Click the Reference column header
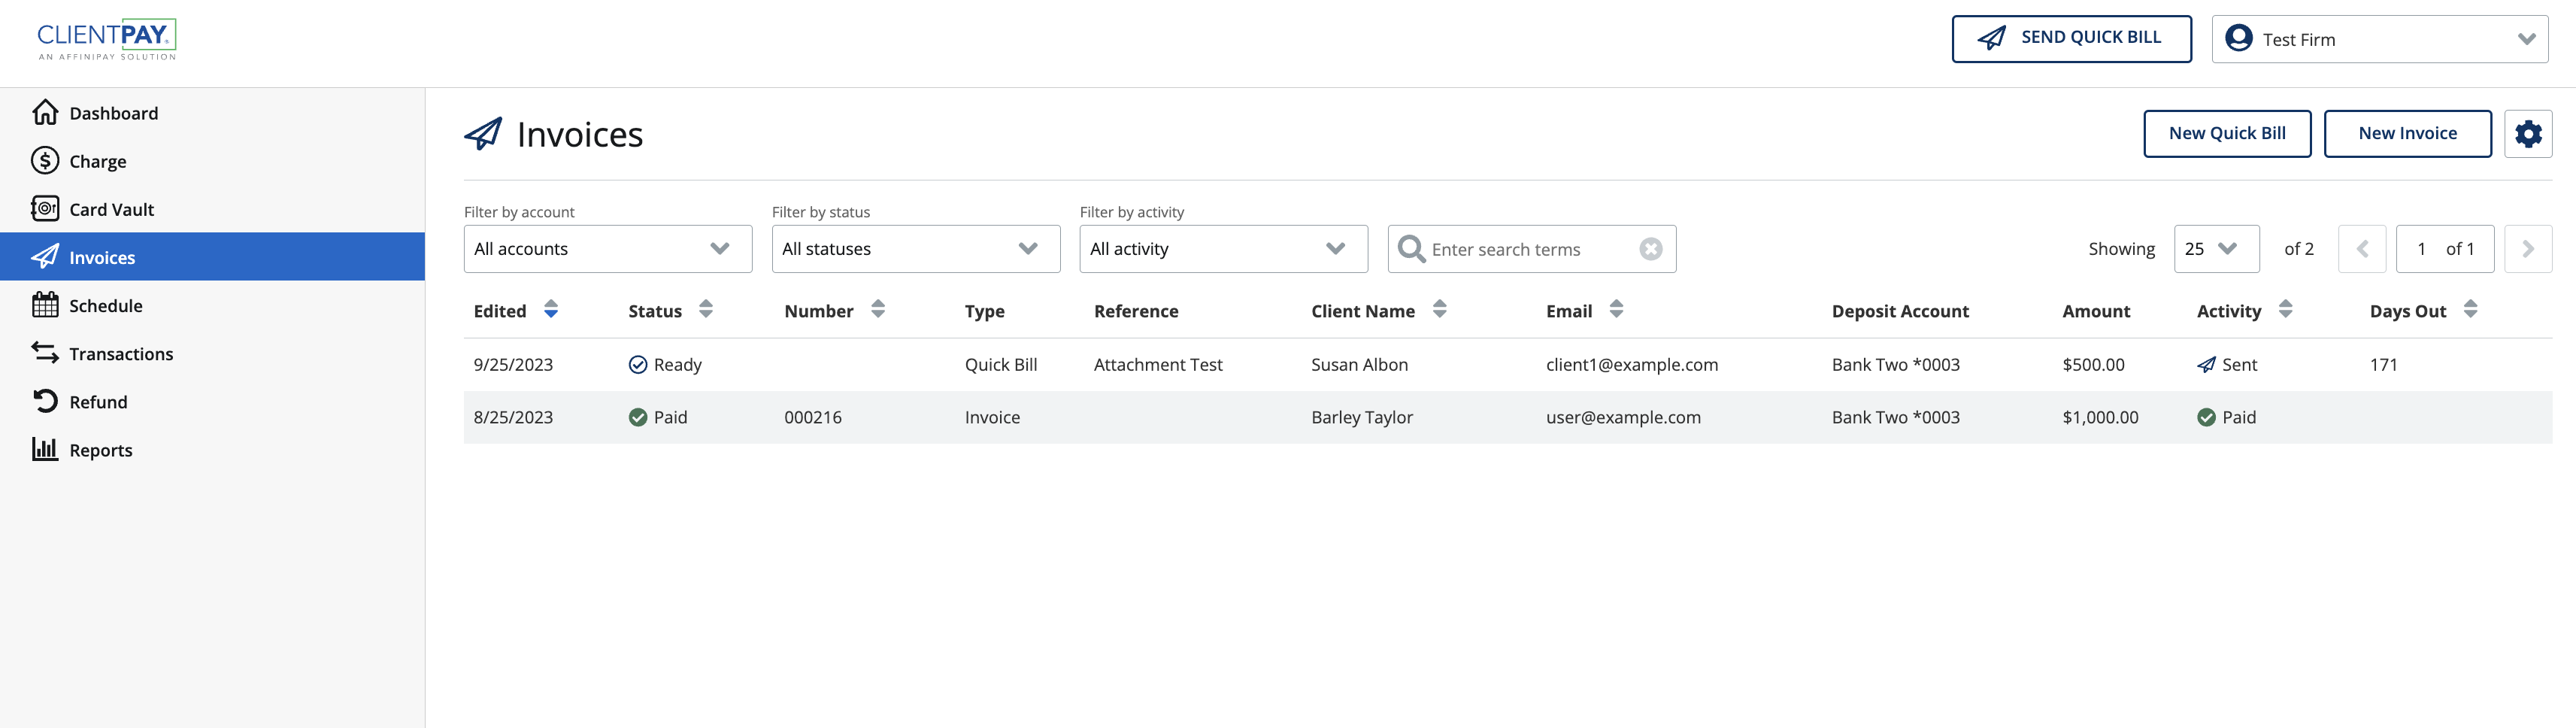Viewport: 2576px width, 728px height. click(x=1136, y=311)
